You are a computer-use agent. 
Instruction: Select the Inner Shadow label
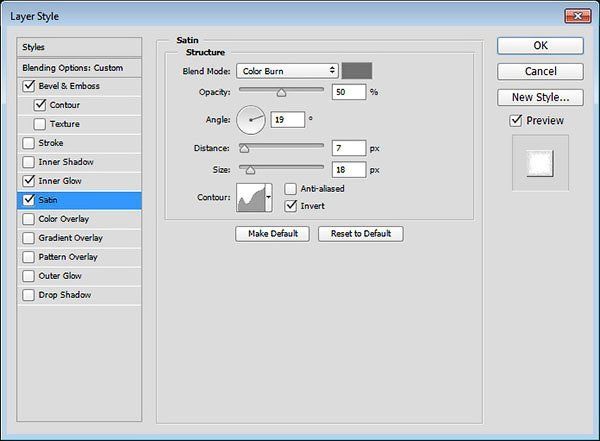click(66, 162)
